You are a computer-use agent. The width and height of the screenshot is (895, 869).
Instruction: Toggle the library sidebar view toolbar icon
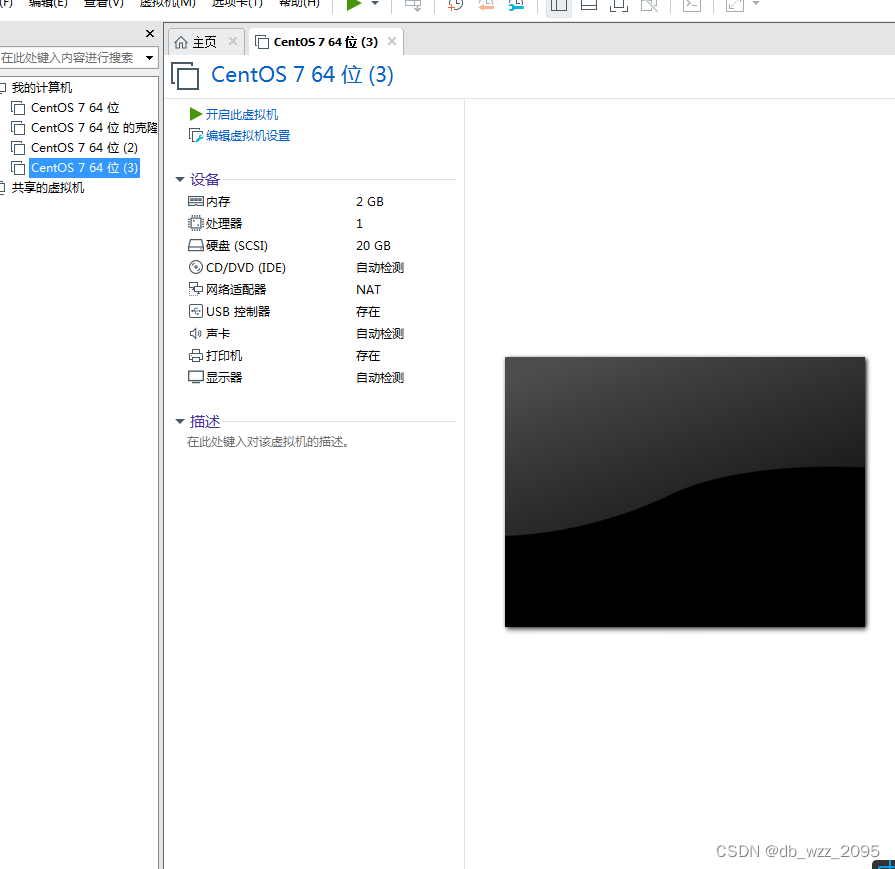point(559,6)
